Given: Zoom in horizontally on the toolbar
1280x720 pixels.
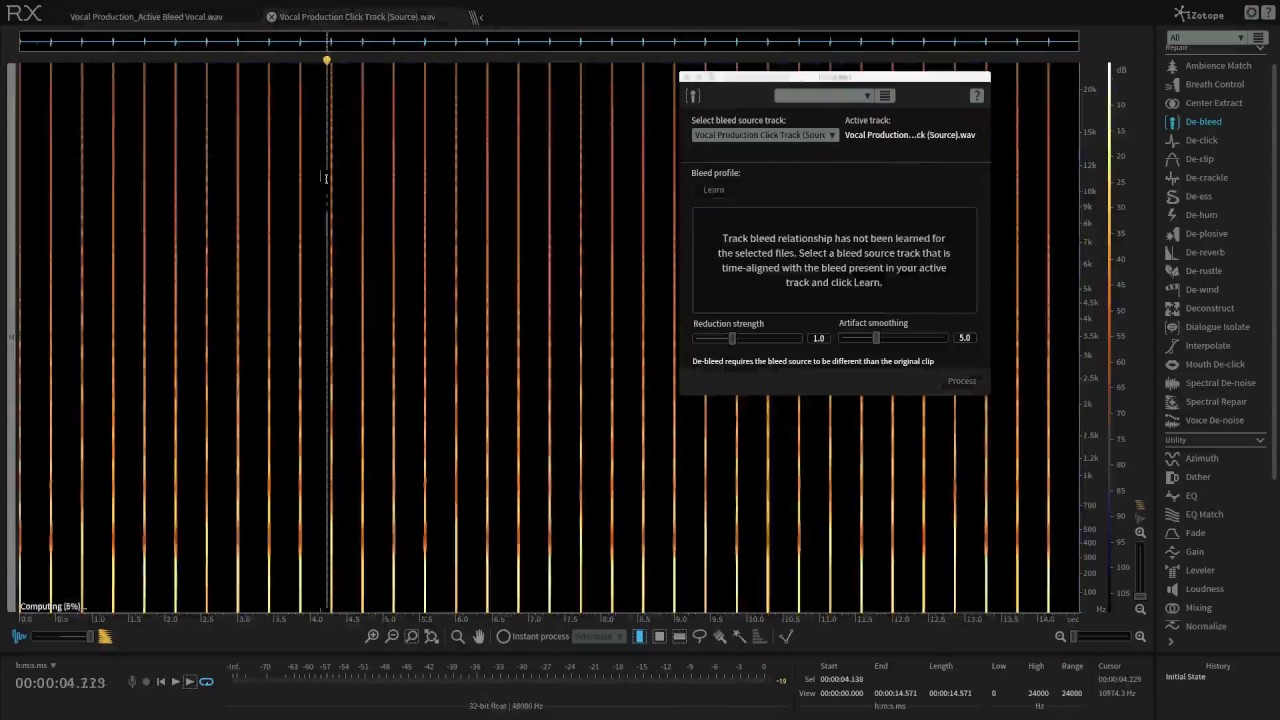Looking at the screenshot, I should coord(372,636).
